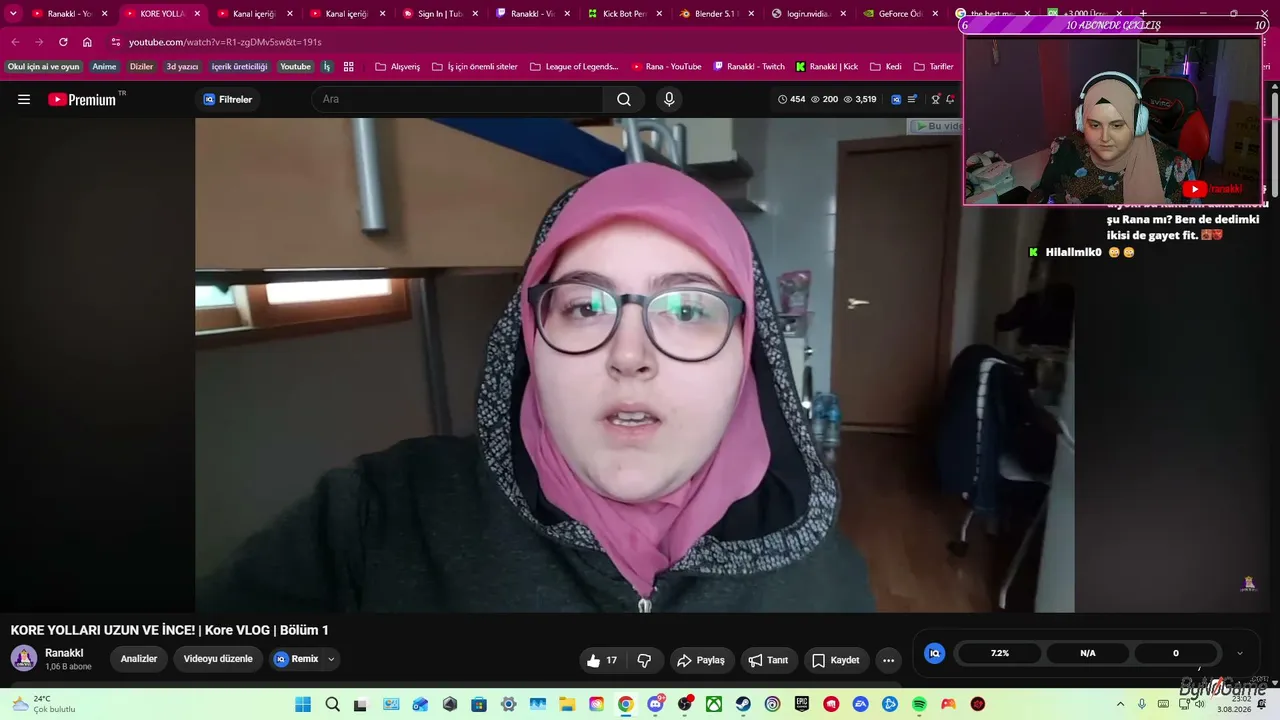Open Ranakkl - Twitch bookmark
Image resolution: width=1280 pixels, height=720 pixels.
[749, 67]
